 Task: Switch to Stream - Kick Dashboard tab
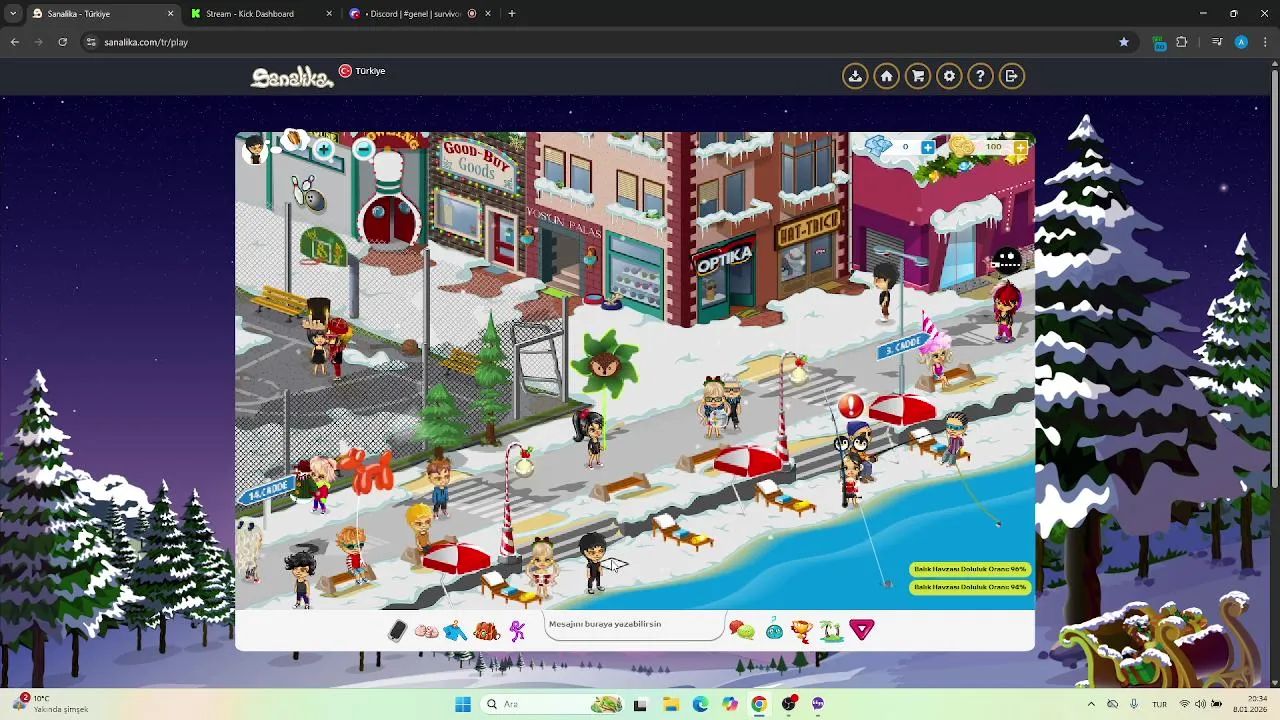tap(261, 14)
